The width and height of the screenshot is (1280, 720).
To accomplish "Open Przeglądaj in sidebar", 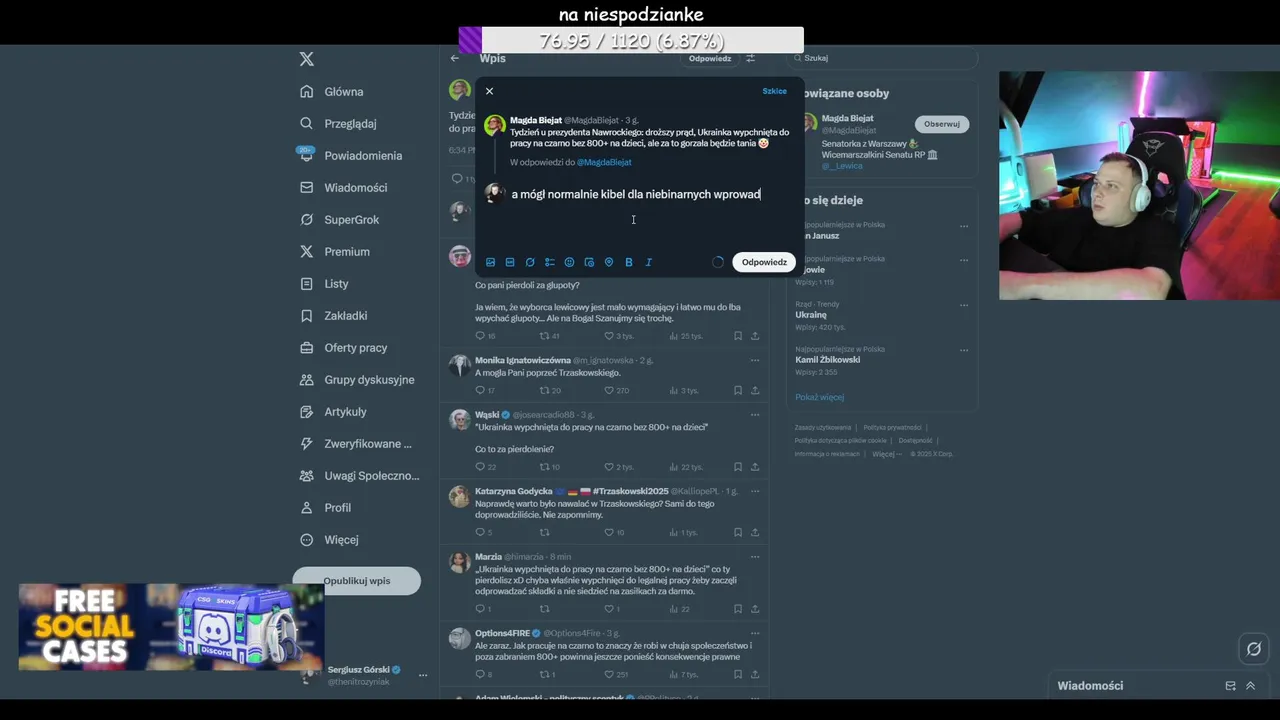I will [x=338, y=123].
